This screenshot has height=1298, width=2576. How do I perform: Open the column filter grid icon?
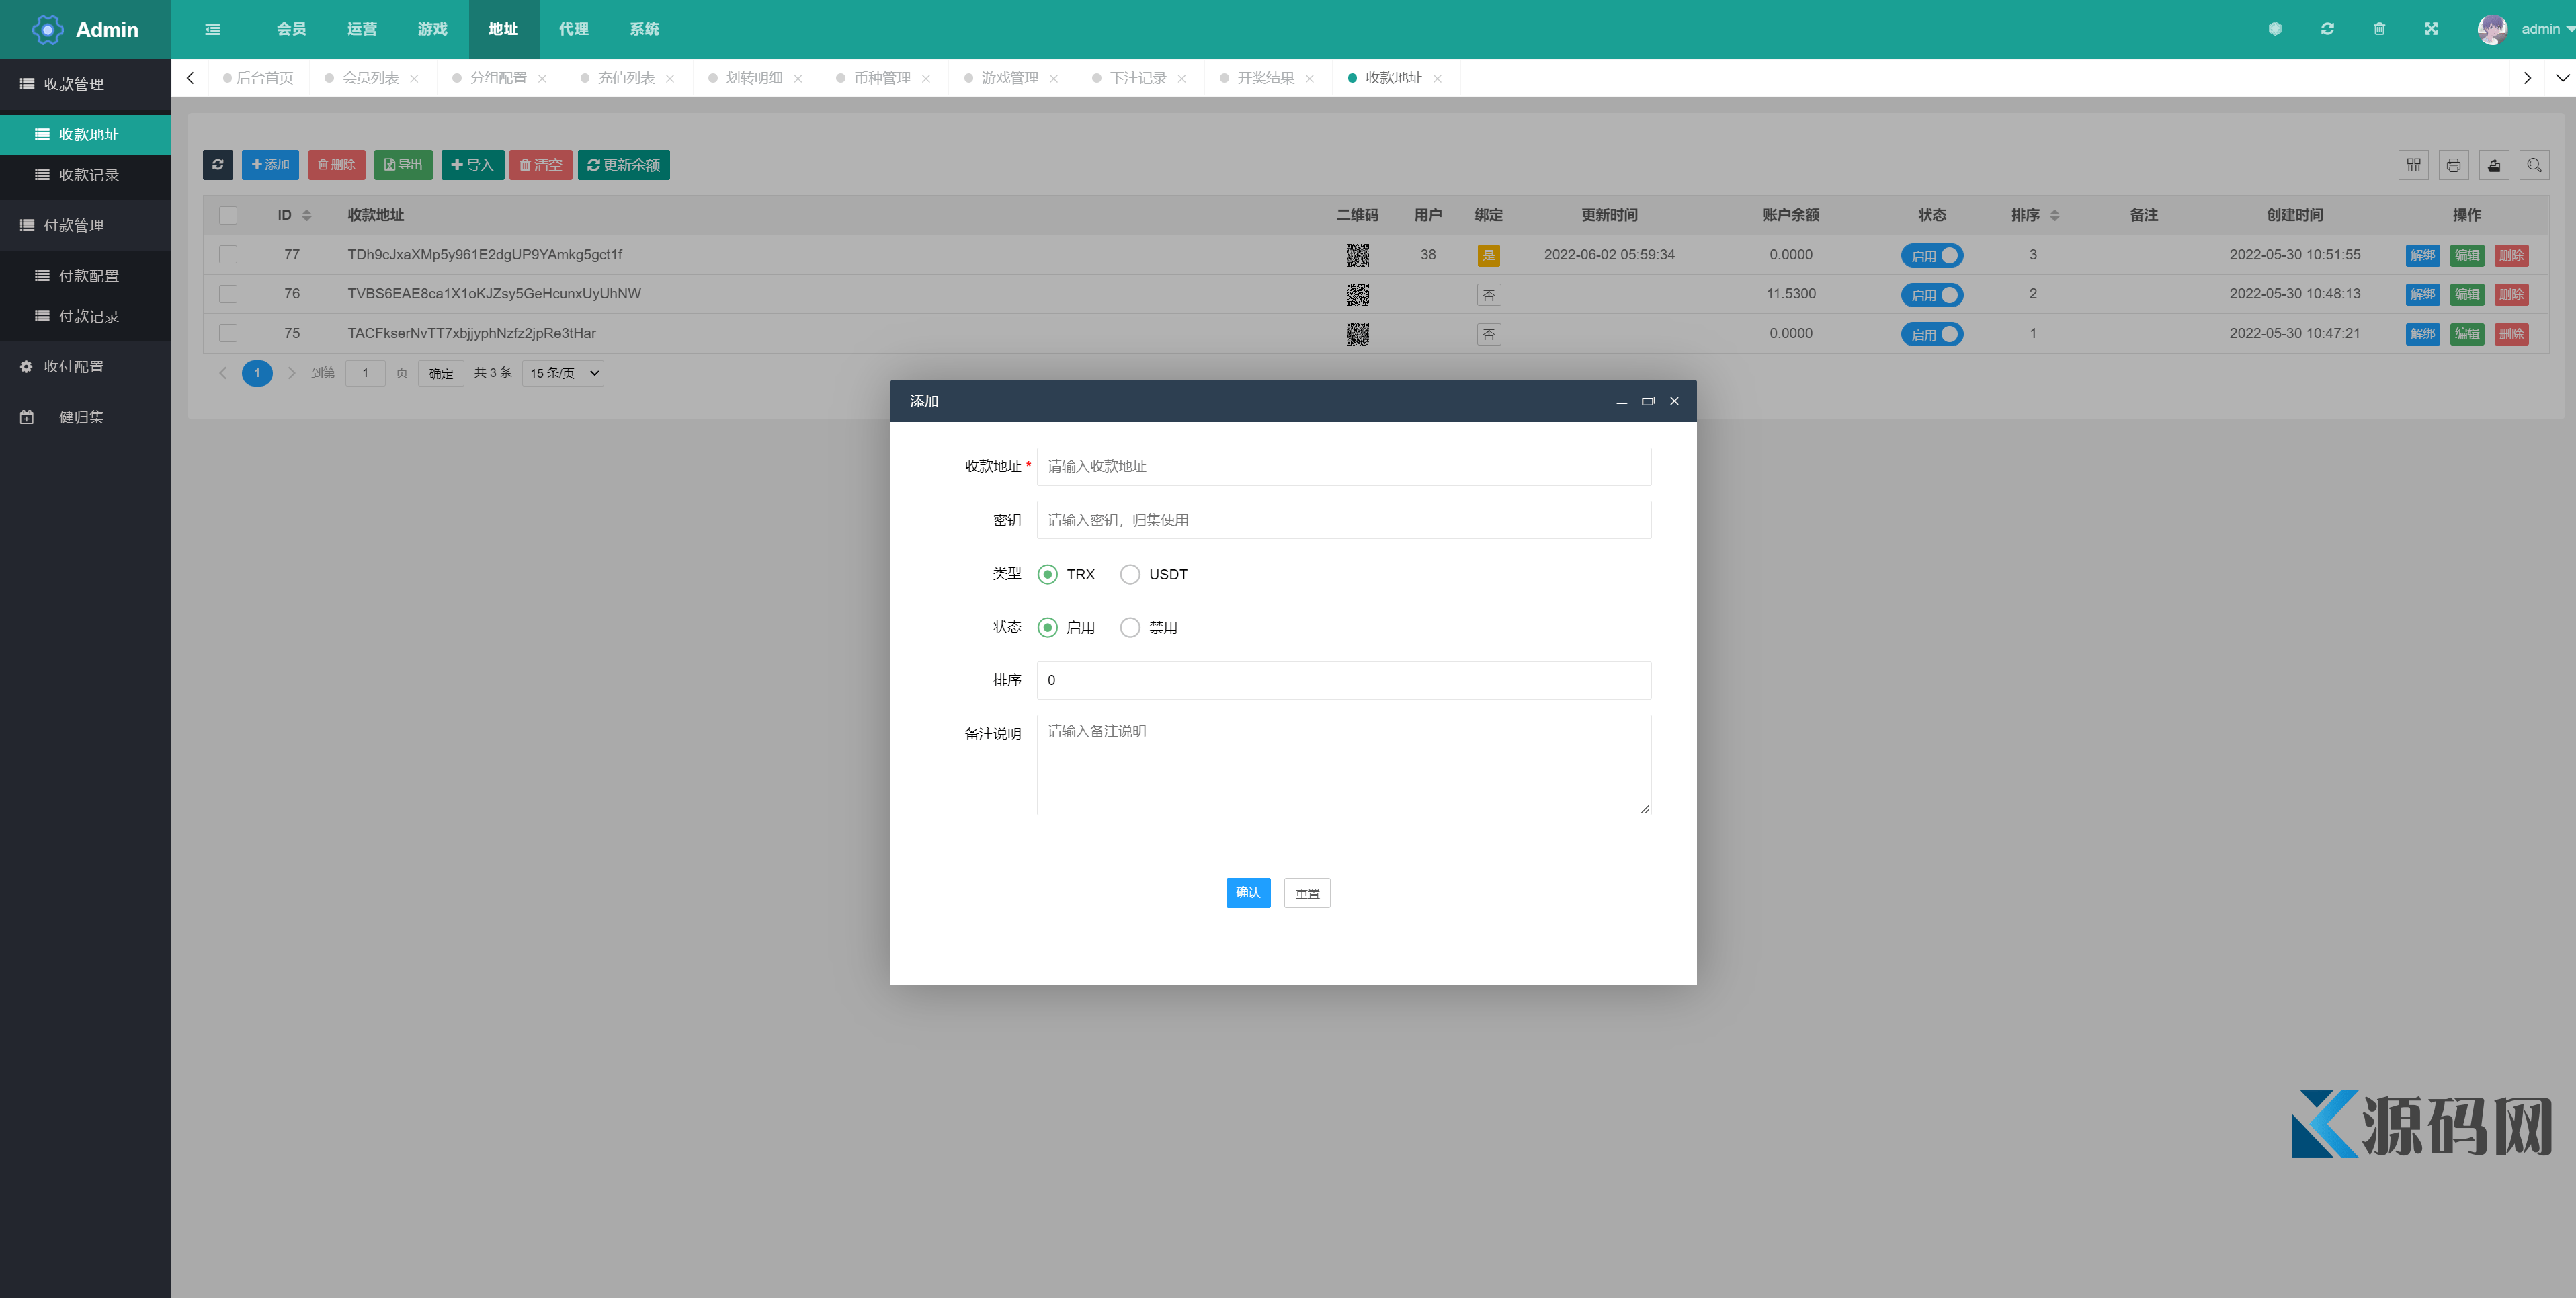pos(2413,165)
